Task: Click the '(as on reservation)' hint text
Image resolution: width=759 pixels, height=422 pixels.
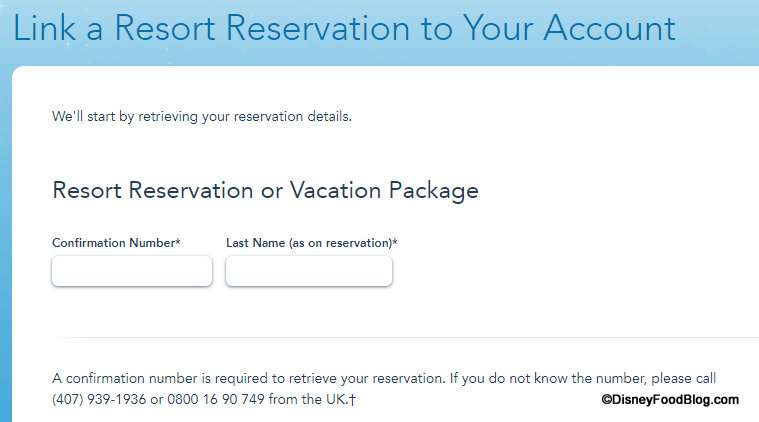Action: (x=340, y=243)
